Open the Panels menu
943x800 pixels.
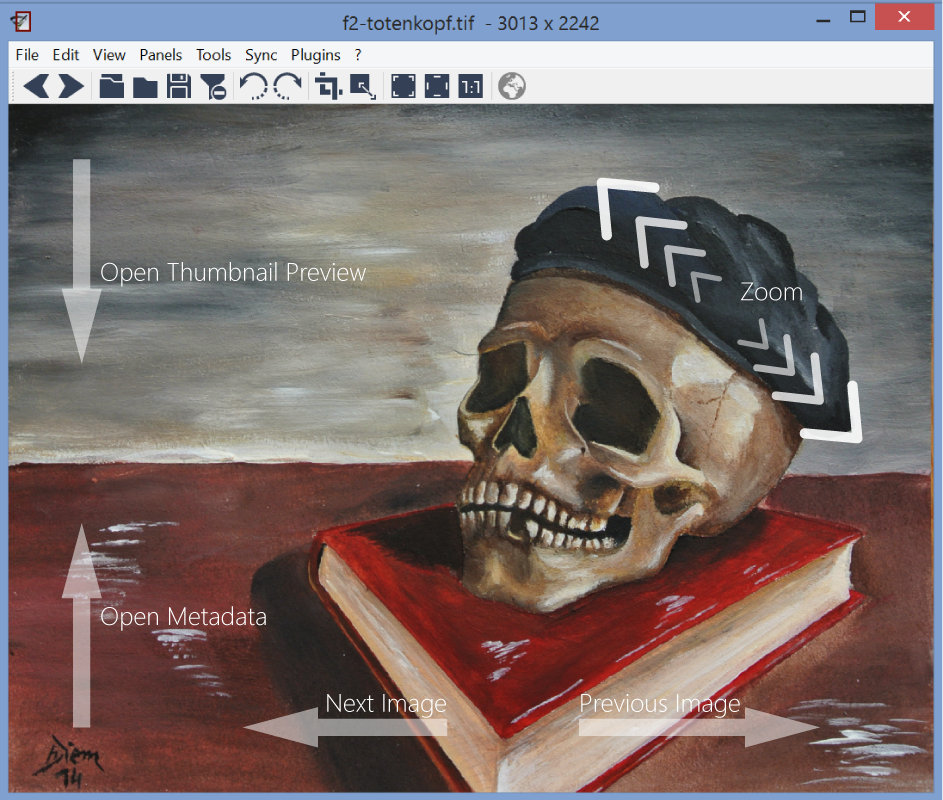tap(161, 55)
